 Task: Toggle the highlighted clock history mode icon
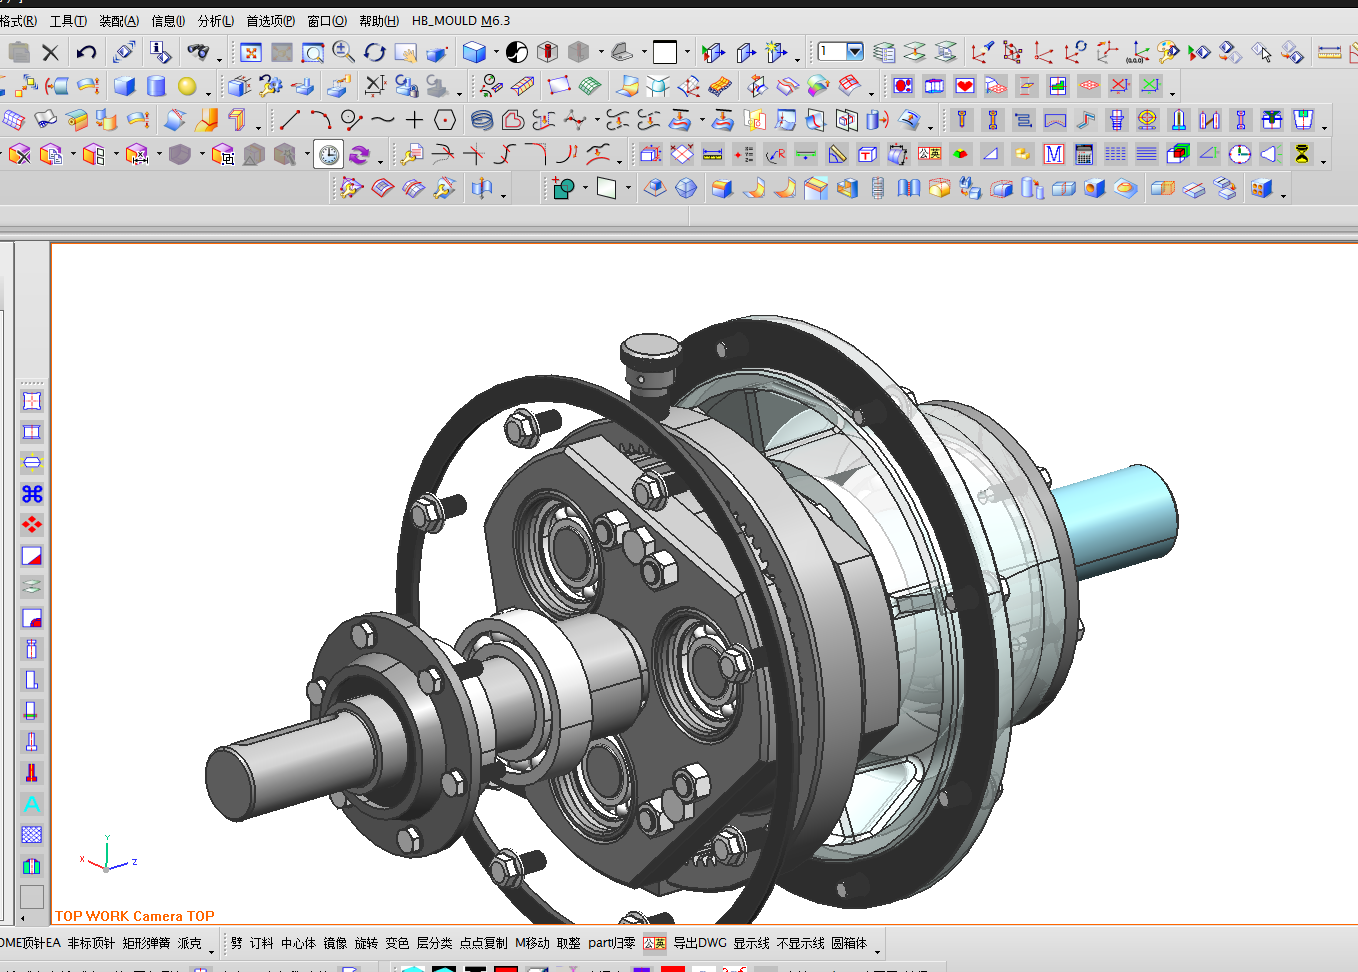(329, 154)
